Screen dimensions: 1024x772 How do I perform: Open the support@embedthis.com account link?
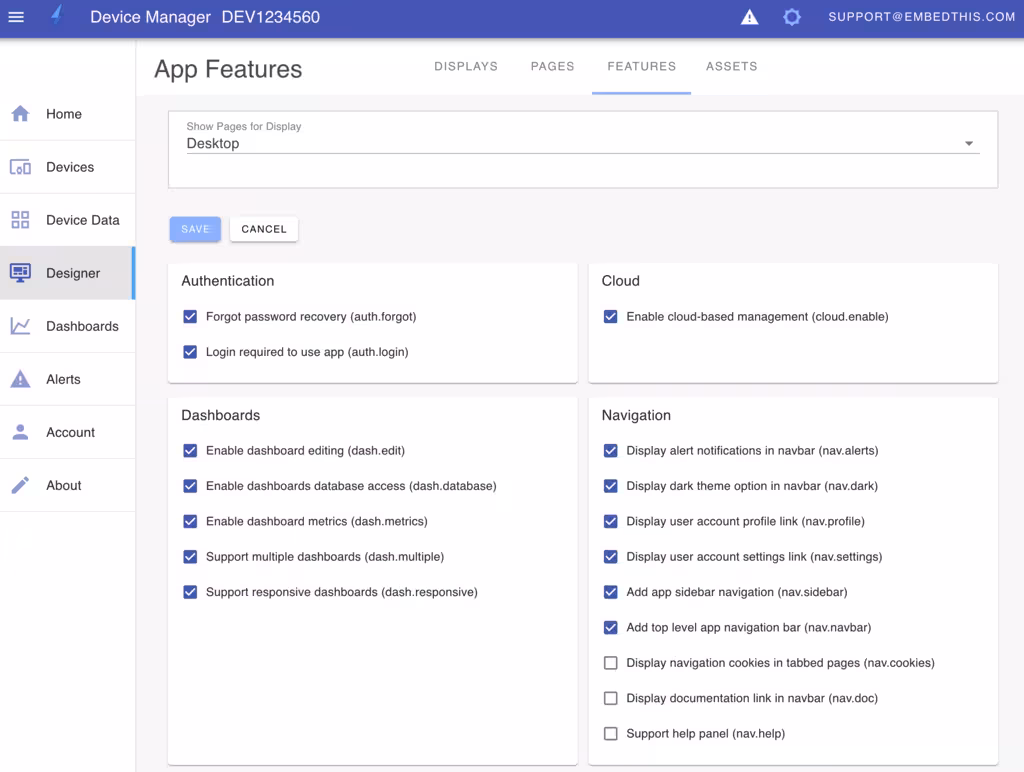tap(921, 17)
